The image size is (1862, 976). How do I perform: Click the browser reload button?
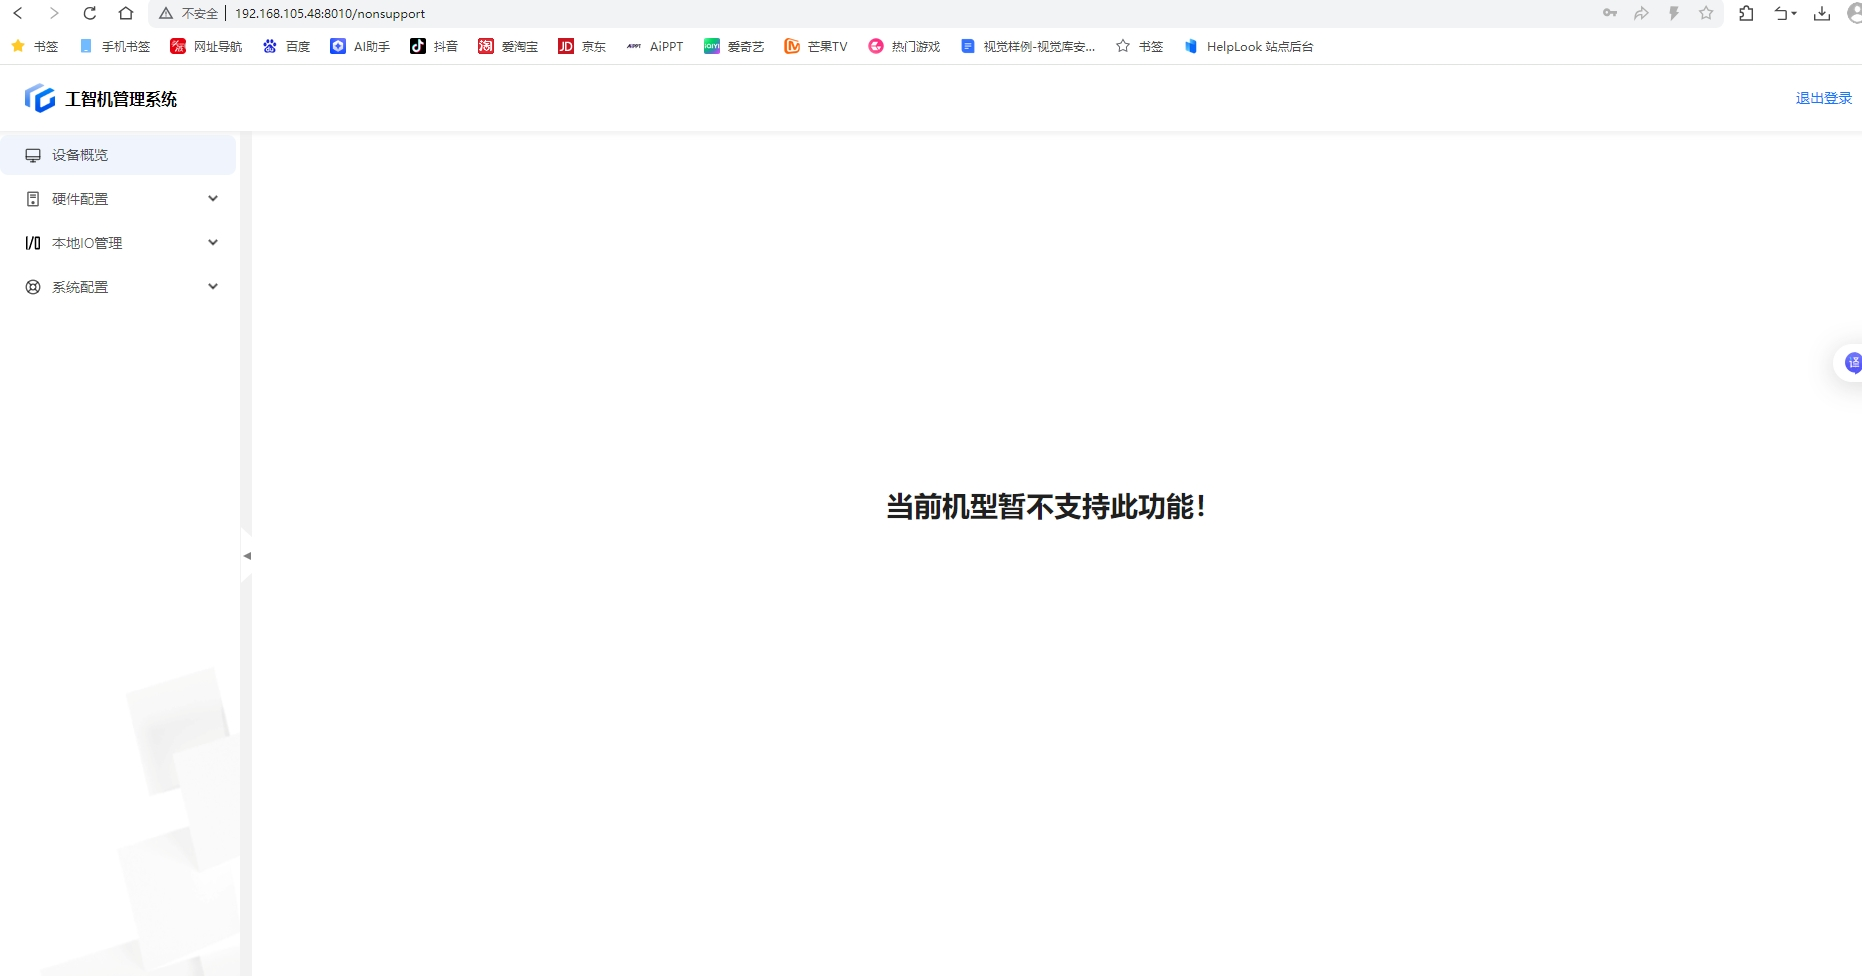[x=90, y=13]
